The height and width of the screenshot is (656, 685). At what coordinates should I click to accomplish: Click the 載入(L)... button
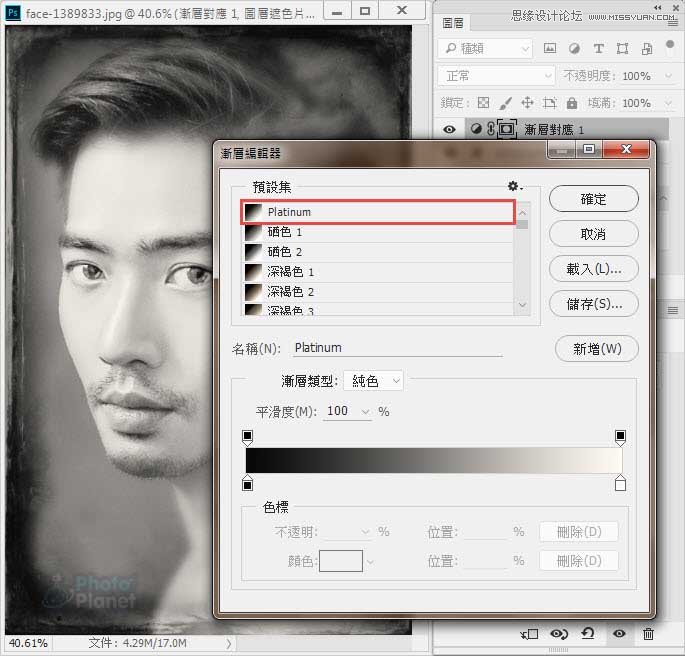(593, 269)
